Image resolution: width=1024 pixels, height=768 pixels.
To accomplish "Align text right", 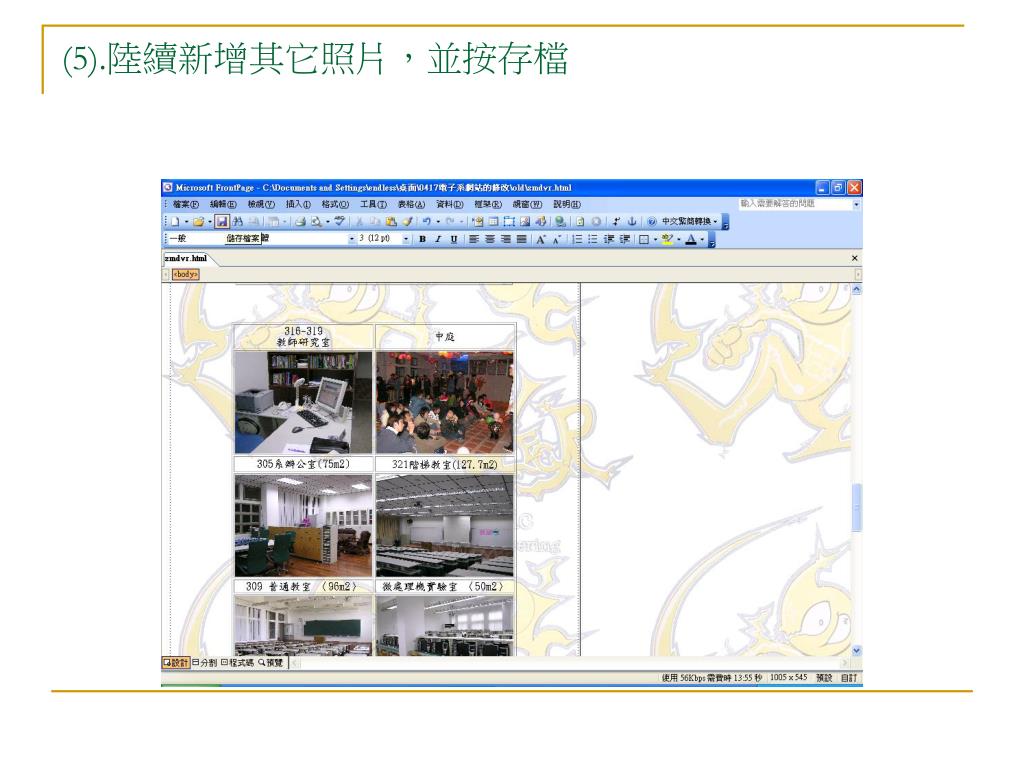I will 506,239.
